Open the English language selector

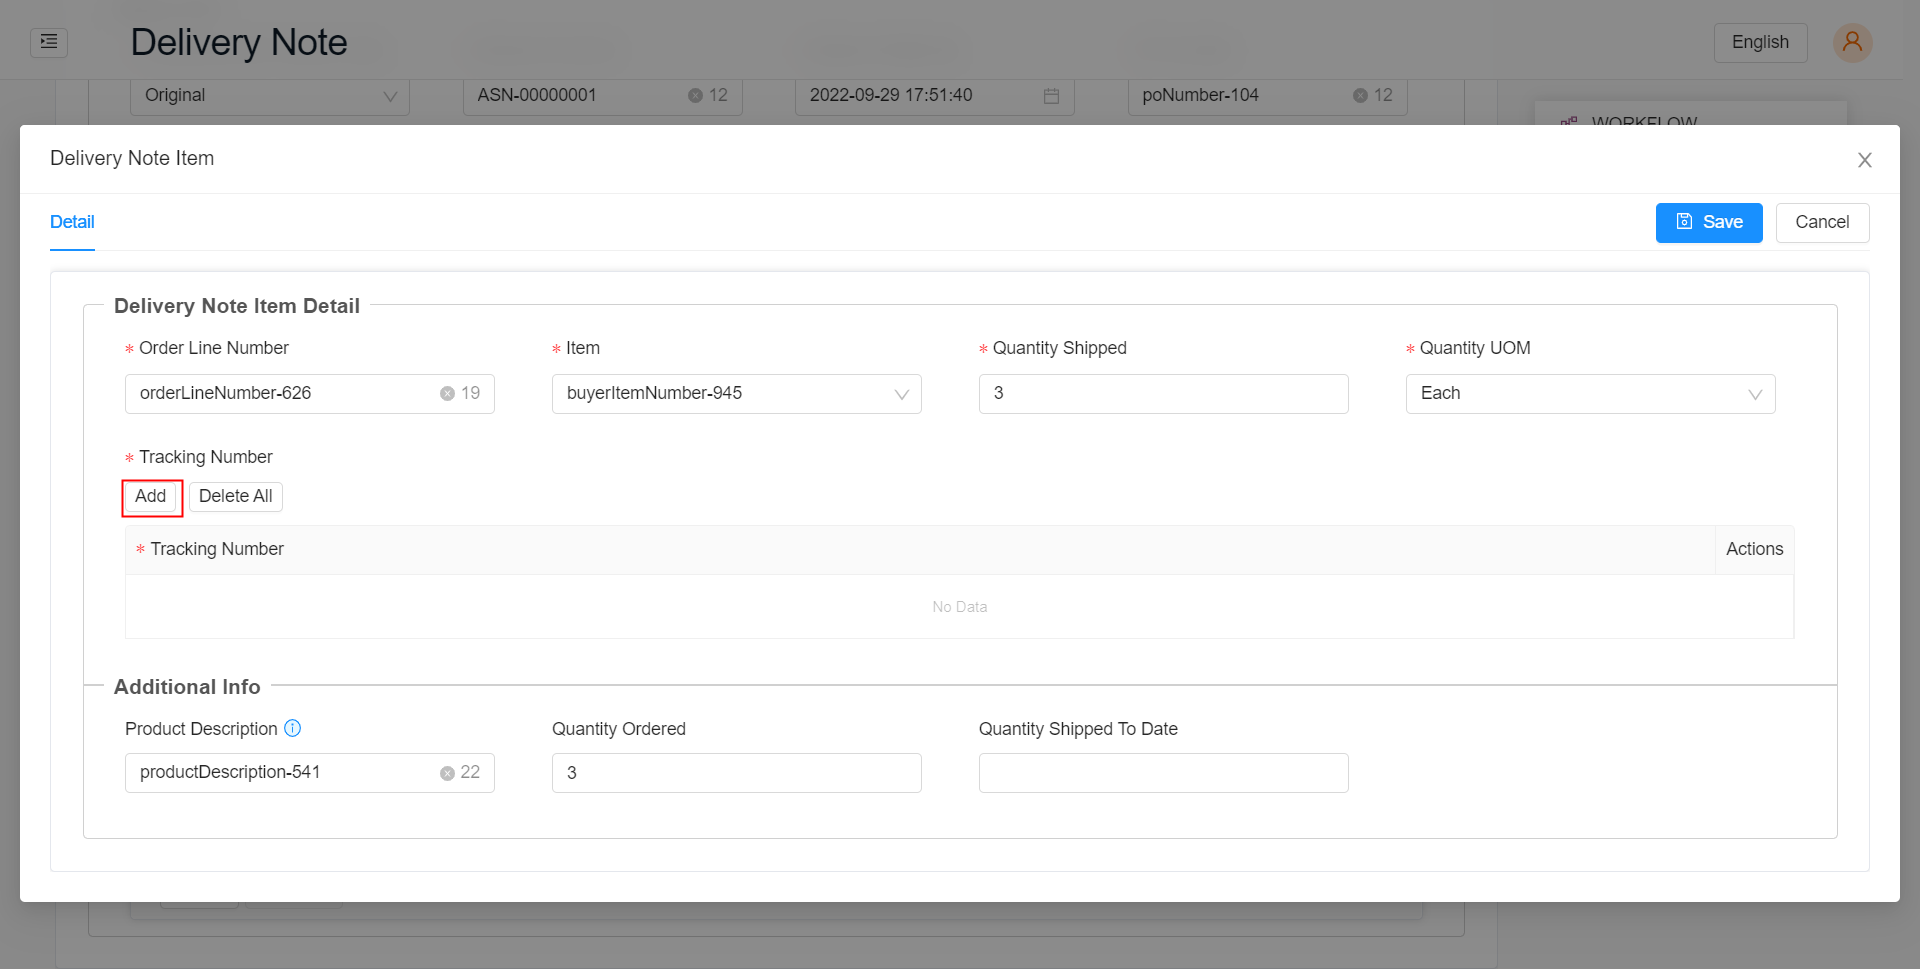coord(1760,42)
